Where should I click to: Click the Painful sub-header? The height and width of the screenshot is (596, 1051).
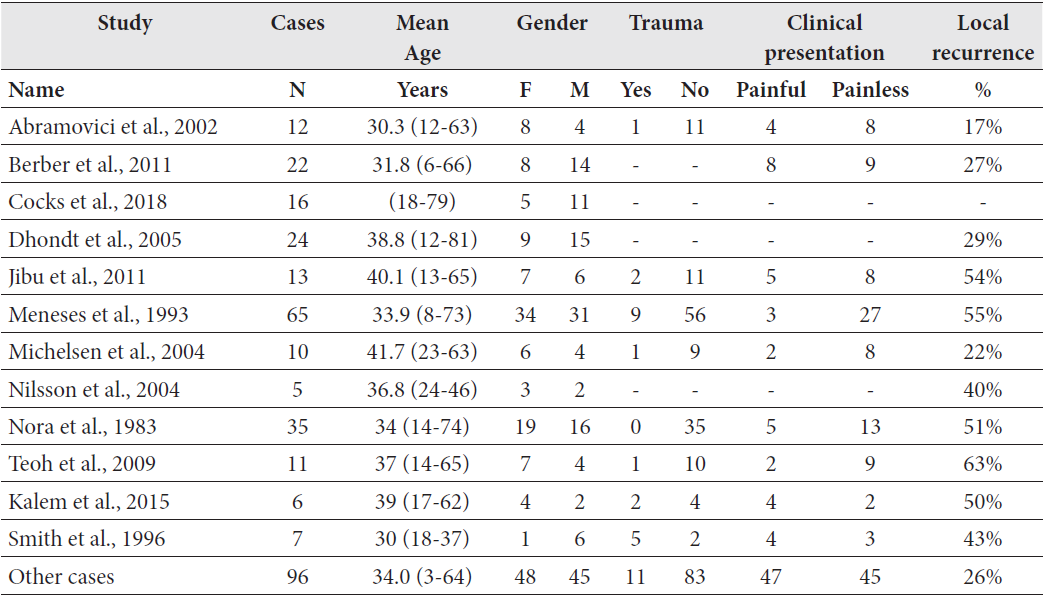tap(771, 90)
